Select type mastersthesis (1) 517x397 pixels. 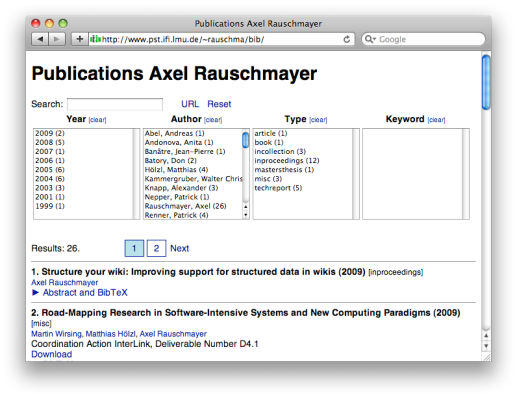pyautogui.click(x=284, y=170)
